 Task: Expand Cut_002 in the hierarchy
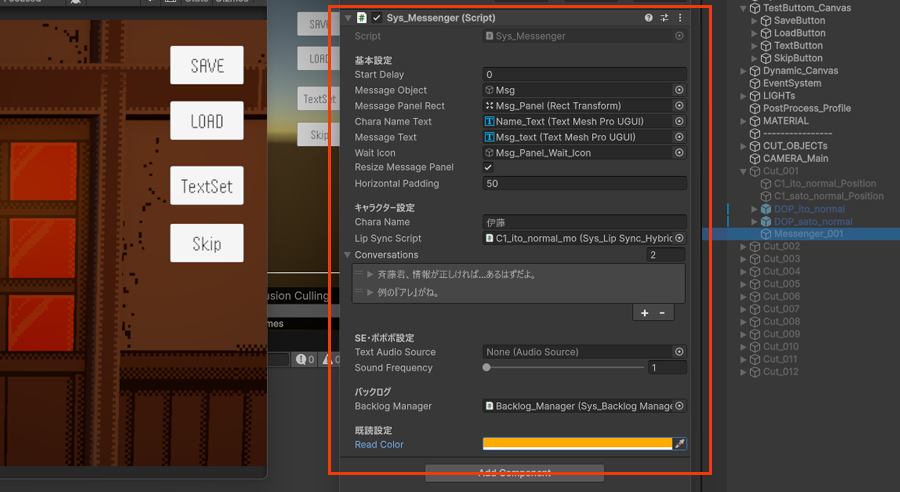coord(743,246)
